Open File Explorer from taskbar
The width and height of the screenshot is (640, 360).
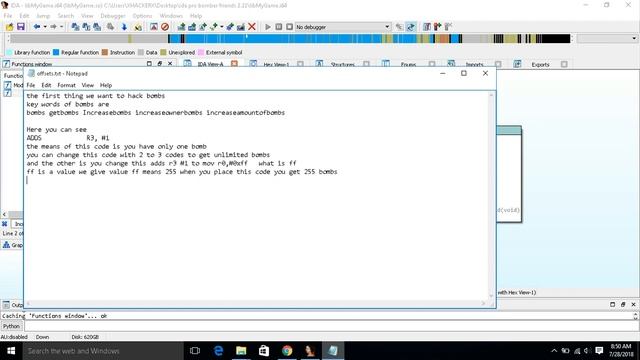[241, 351]
